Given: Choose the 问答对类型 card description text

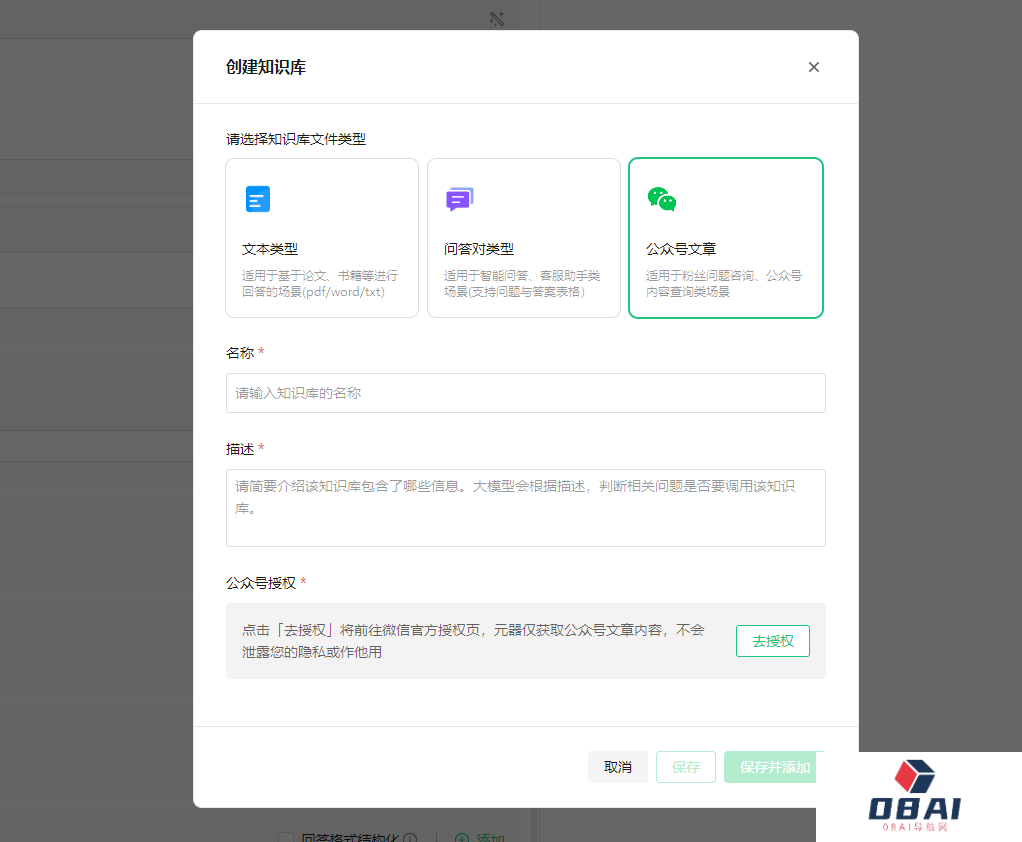Looking at the screenshot, I should coord(522,284).
